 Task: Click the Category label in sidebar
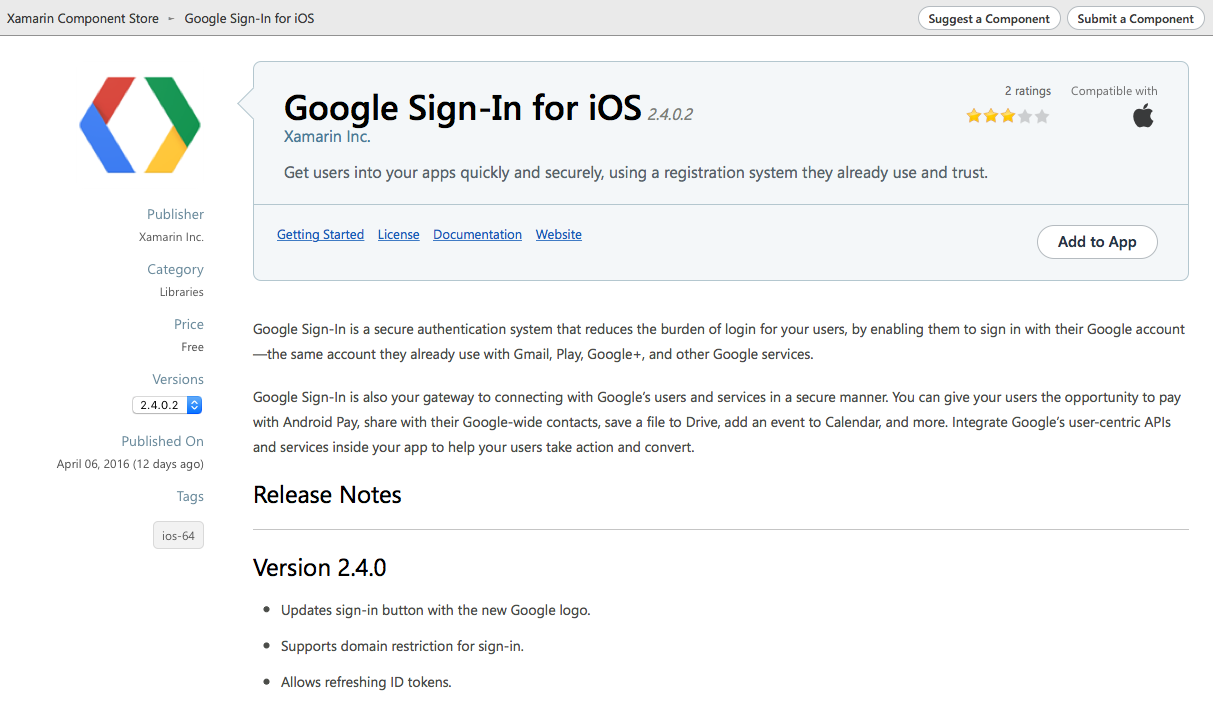click(x=175, y=269)
